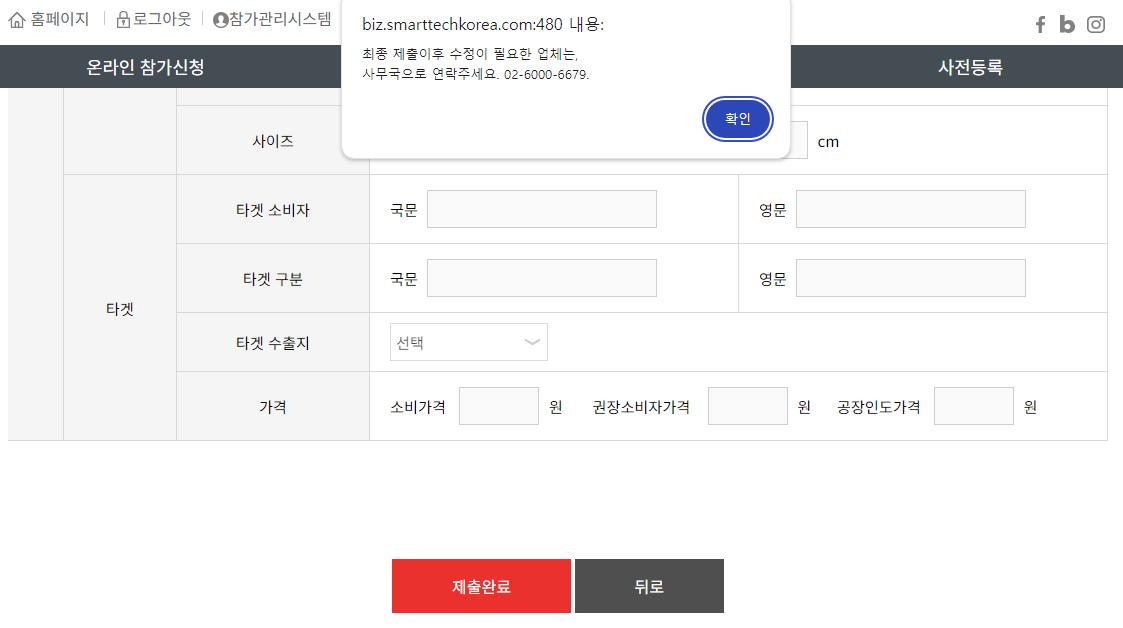
Task: Click the 권장소비자가격 price input box
Action: click(x=748, y=406)
